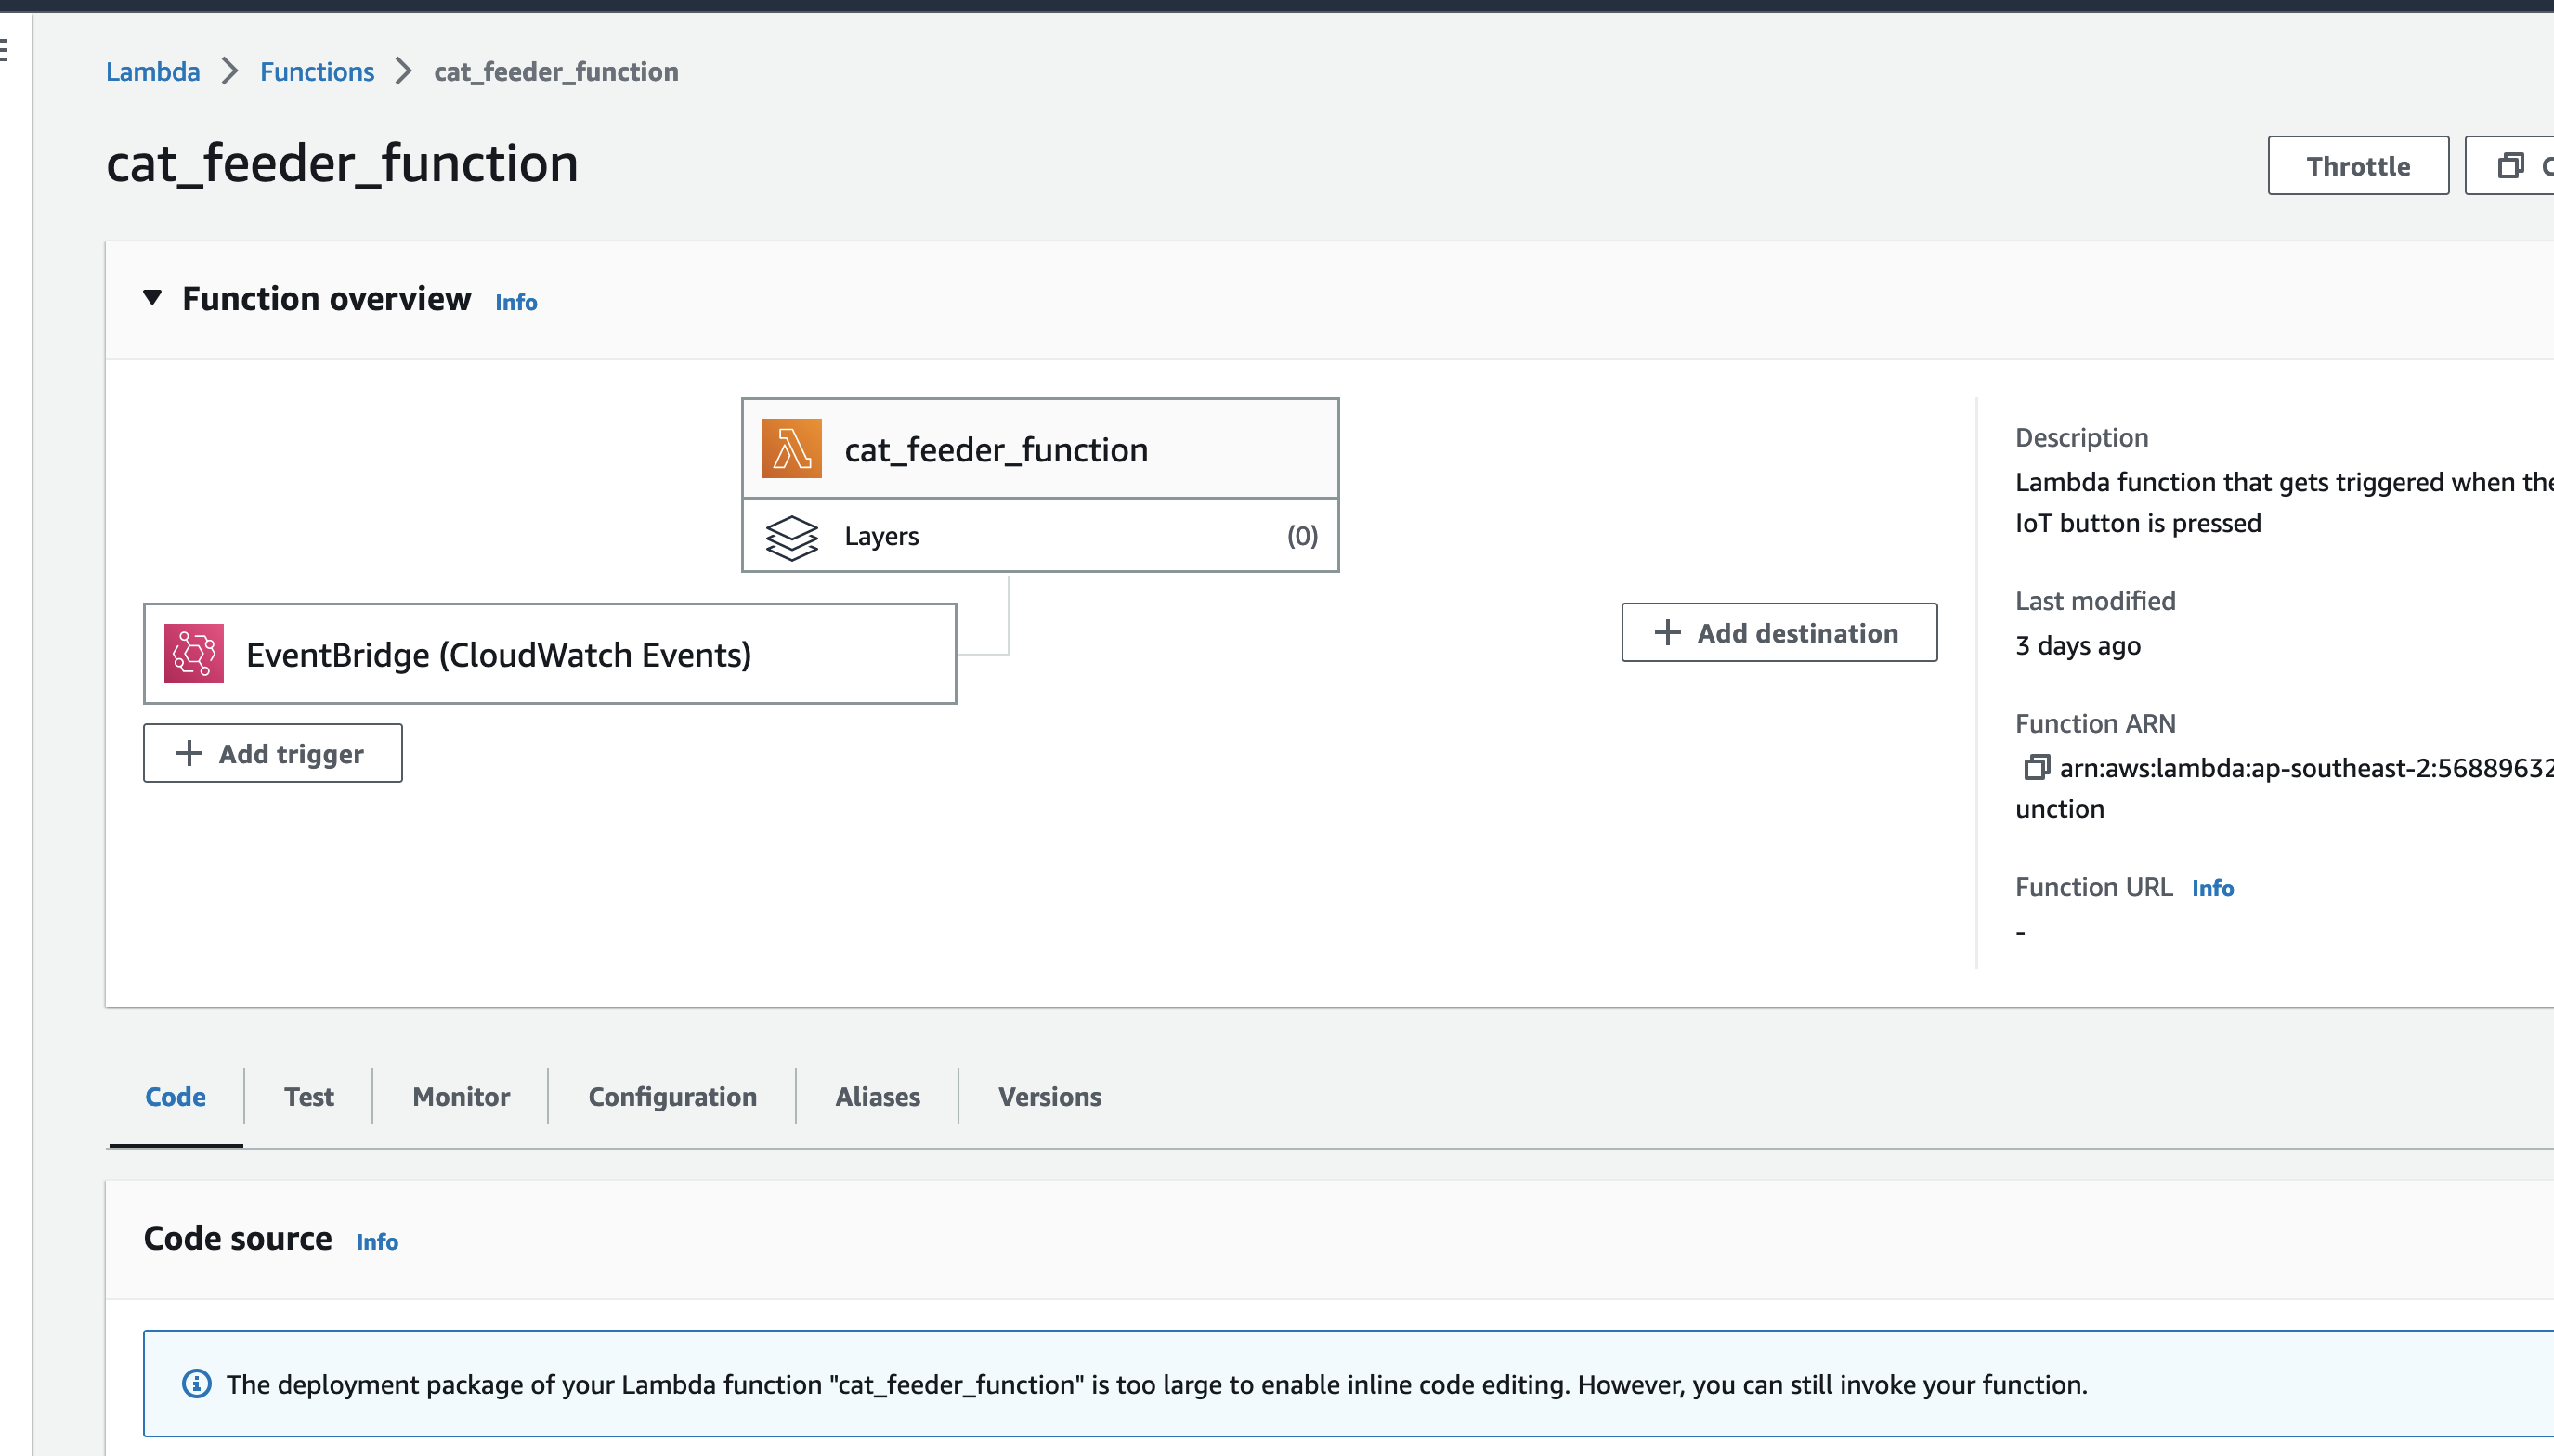2554x1456 pixels.
Task: Open the Monitor tab
Action: 461,1097
